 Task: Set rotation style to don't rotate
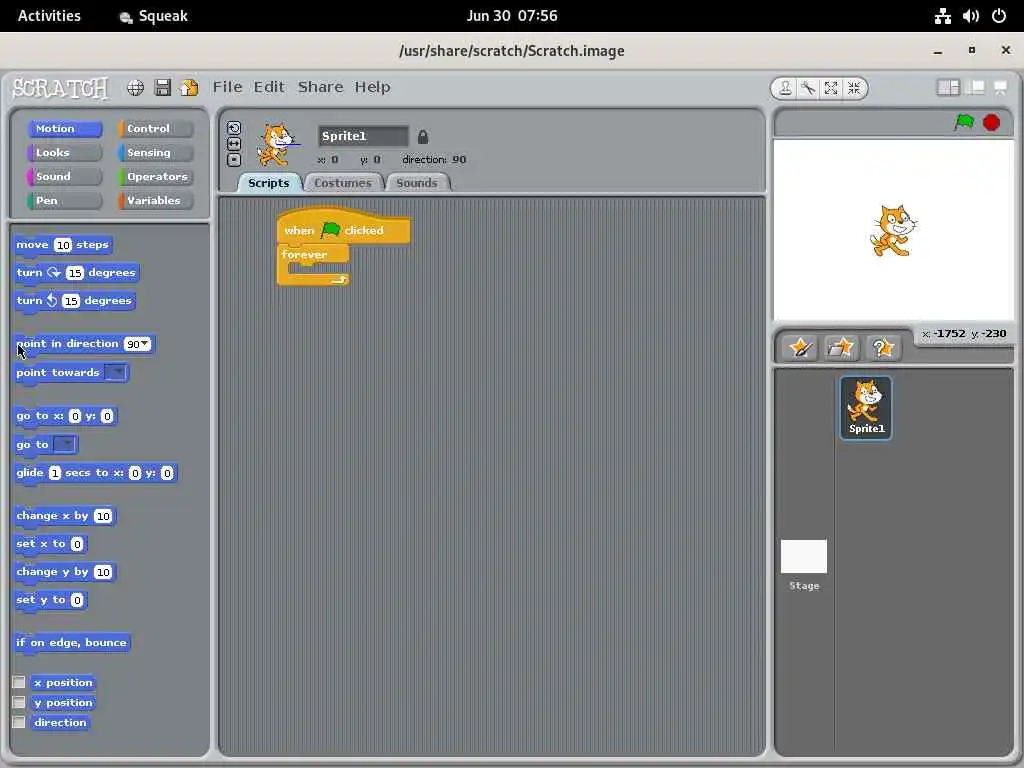pos(234,159)
